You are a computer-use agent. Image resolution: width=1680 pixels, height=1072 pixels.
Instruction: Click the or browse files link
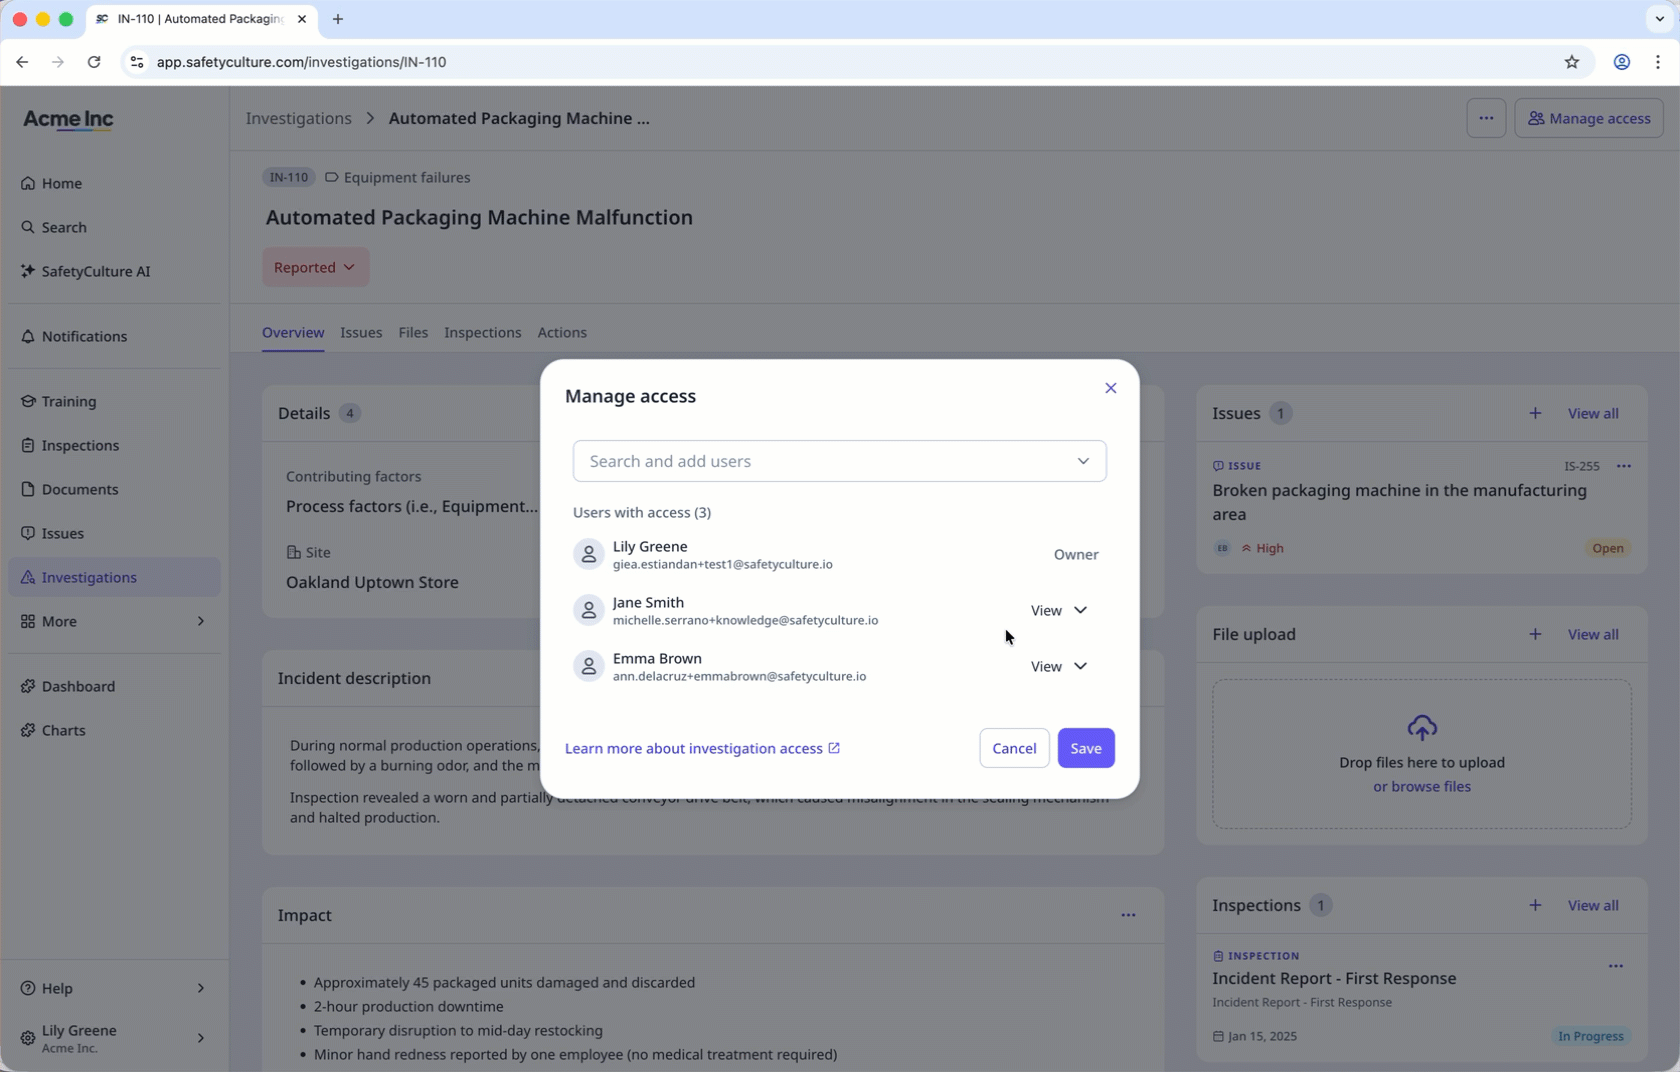click(1422, 786)
